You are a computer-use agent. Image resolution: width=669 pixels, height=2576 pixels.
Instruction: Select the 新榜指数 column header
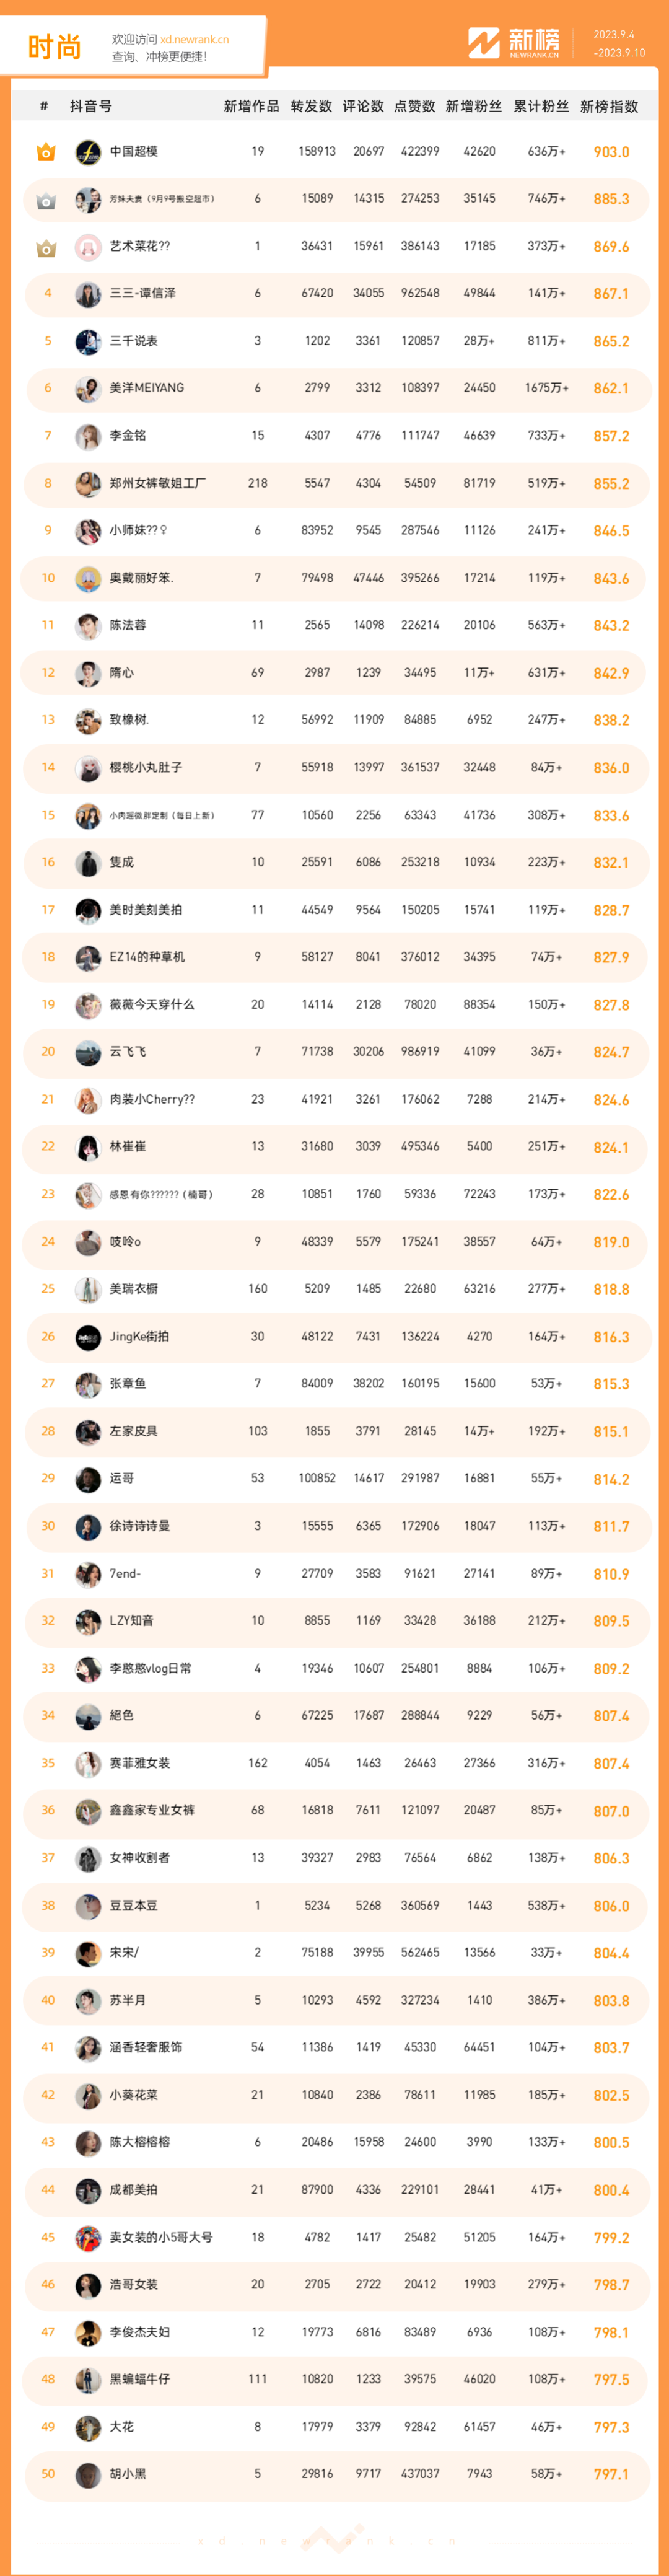point(609,106)
